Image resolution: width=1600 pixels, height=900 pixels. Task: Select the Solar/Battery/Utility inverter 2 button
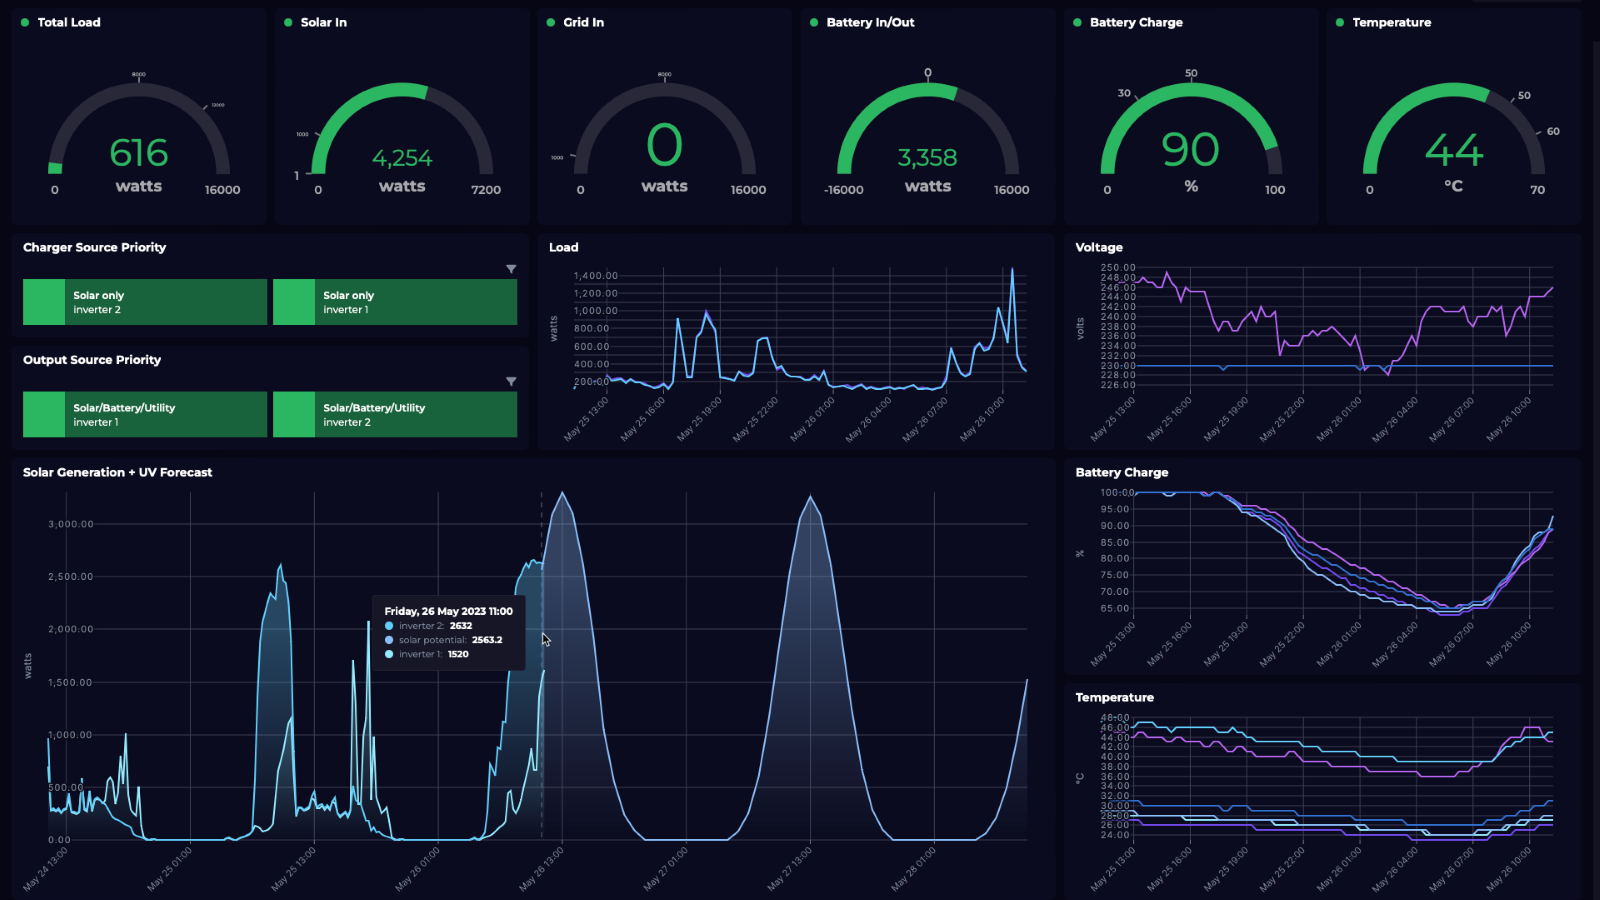click(x=395, y=414)
